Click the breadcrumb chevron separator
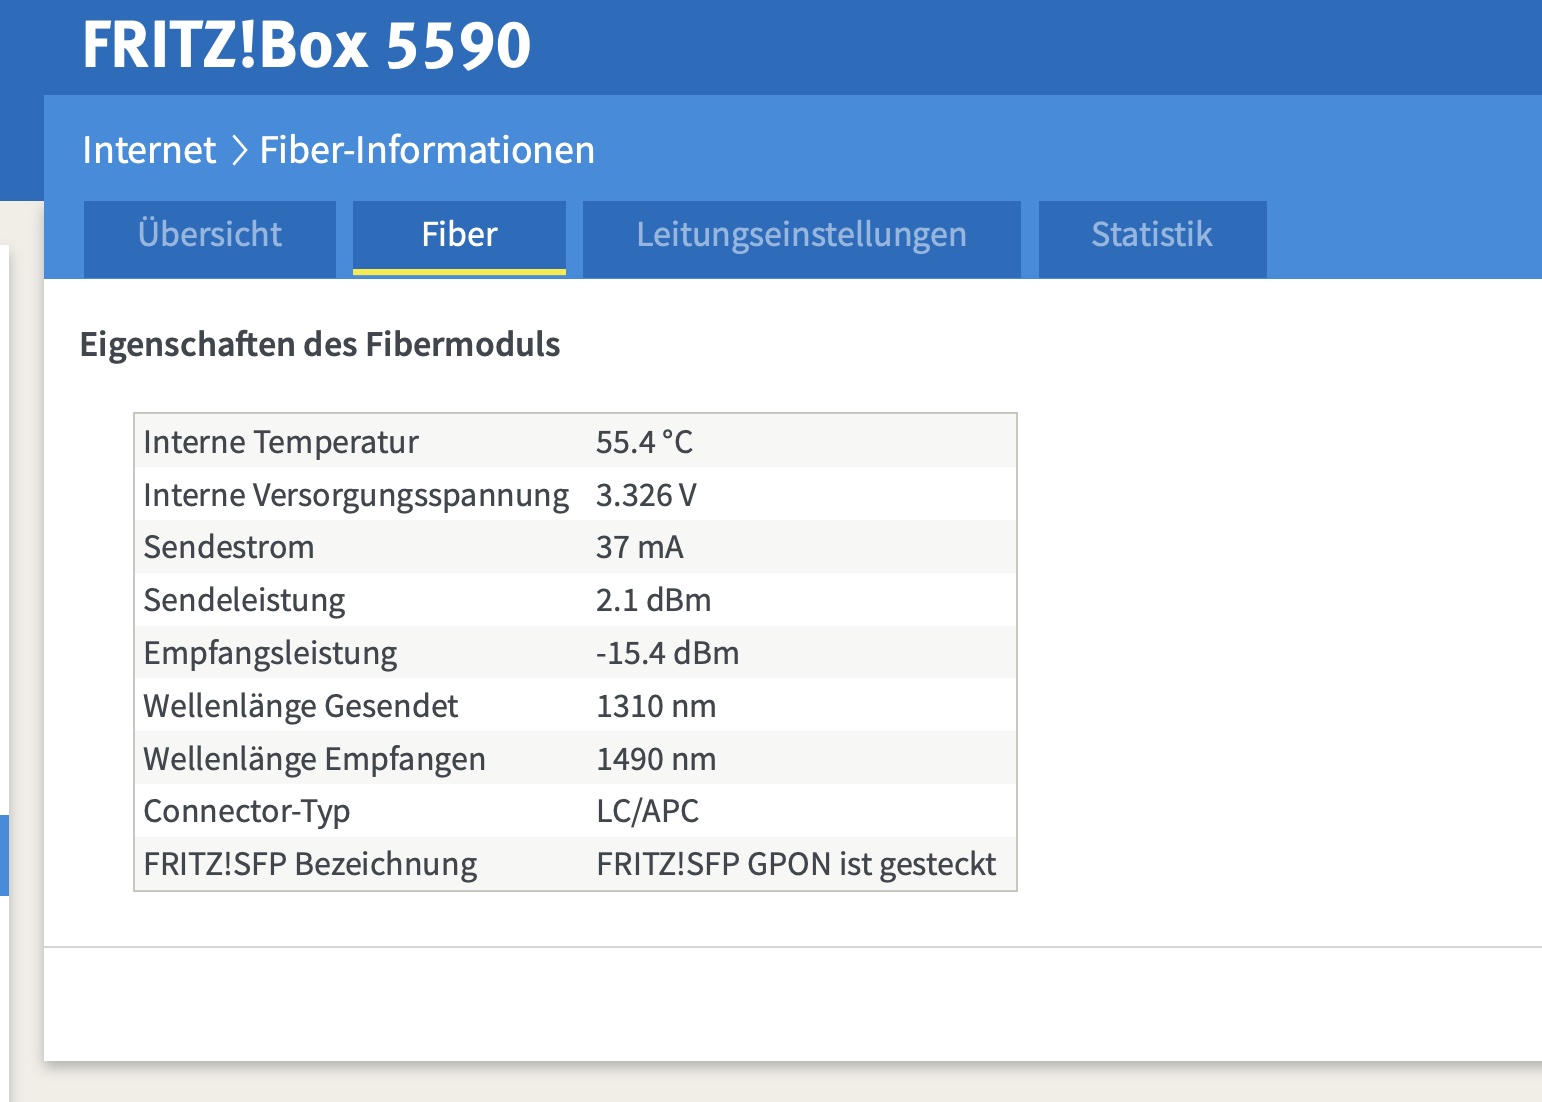 pyautogui.click(x=239, y=151)
